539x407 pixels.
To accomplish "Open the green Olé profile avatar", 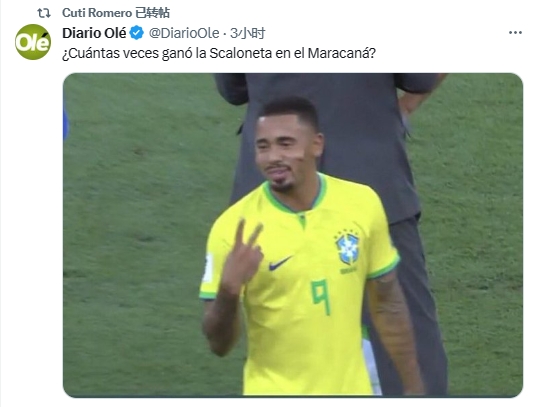I will tap(33, 42).
